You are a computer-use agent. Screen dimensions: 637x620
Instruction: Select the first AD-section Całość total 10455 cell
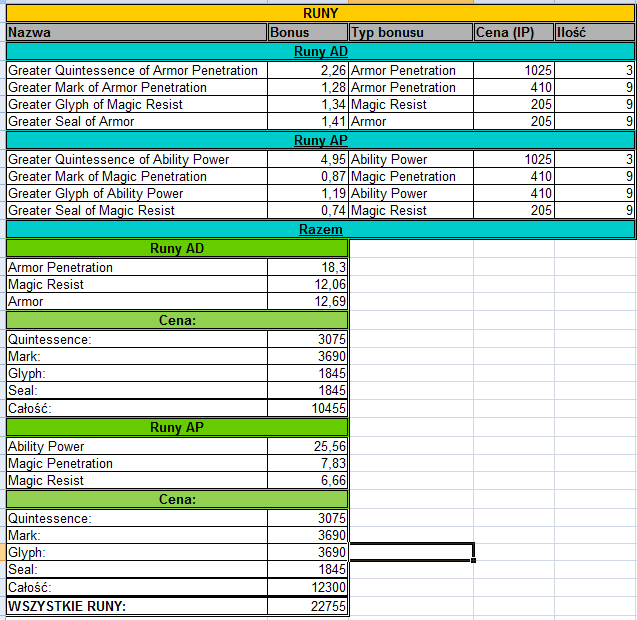[308, 408]
